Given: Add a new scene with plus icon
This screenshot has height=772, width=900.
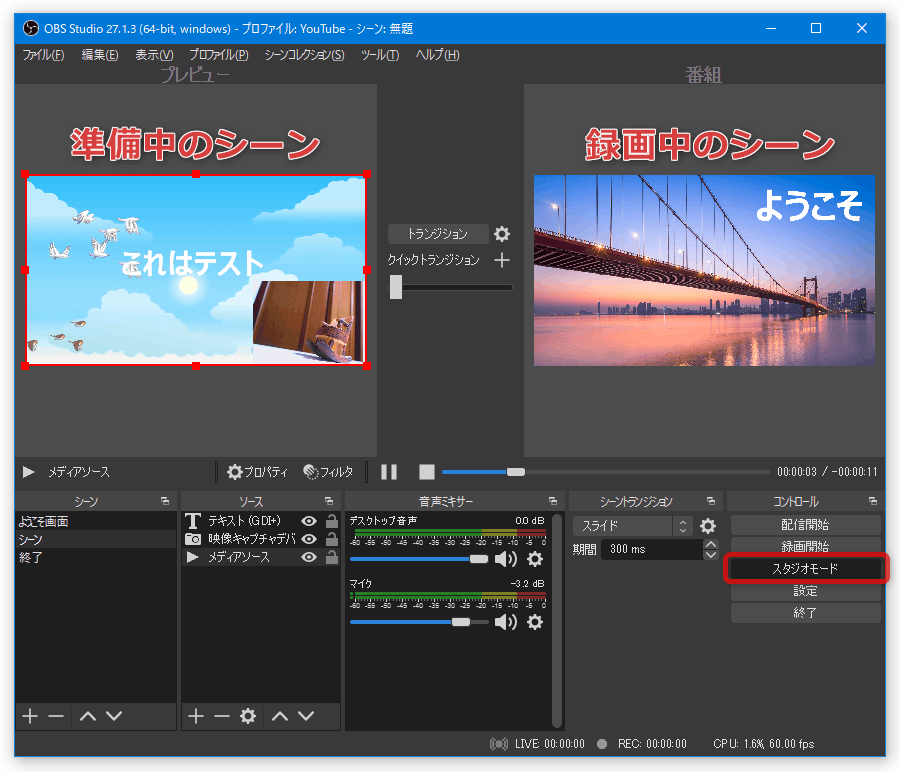Looking at the screenshot, I should click(x=30, y=716).
